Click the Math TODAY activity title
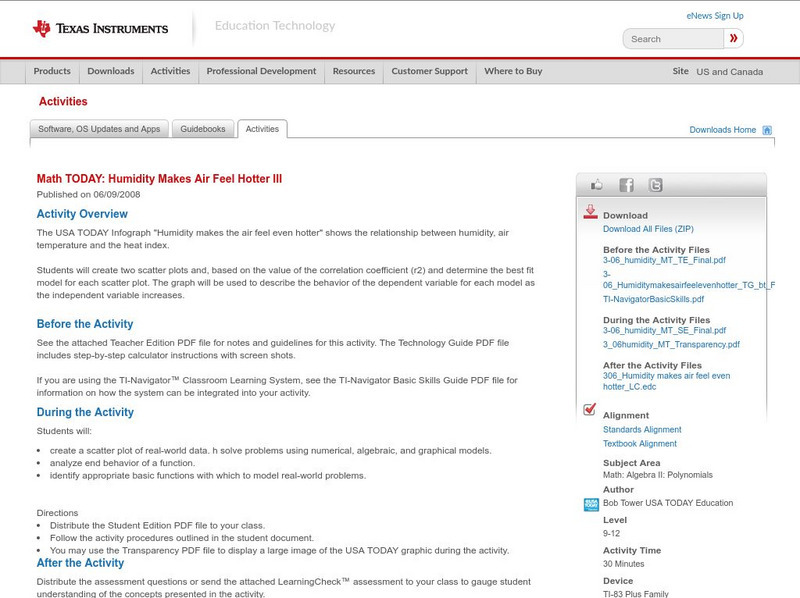The height and width of the screenshot is (598, 800). click(159, 179)
